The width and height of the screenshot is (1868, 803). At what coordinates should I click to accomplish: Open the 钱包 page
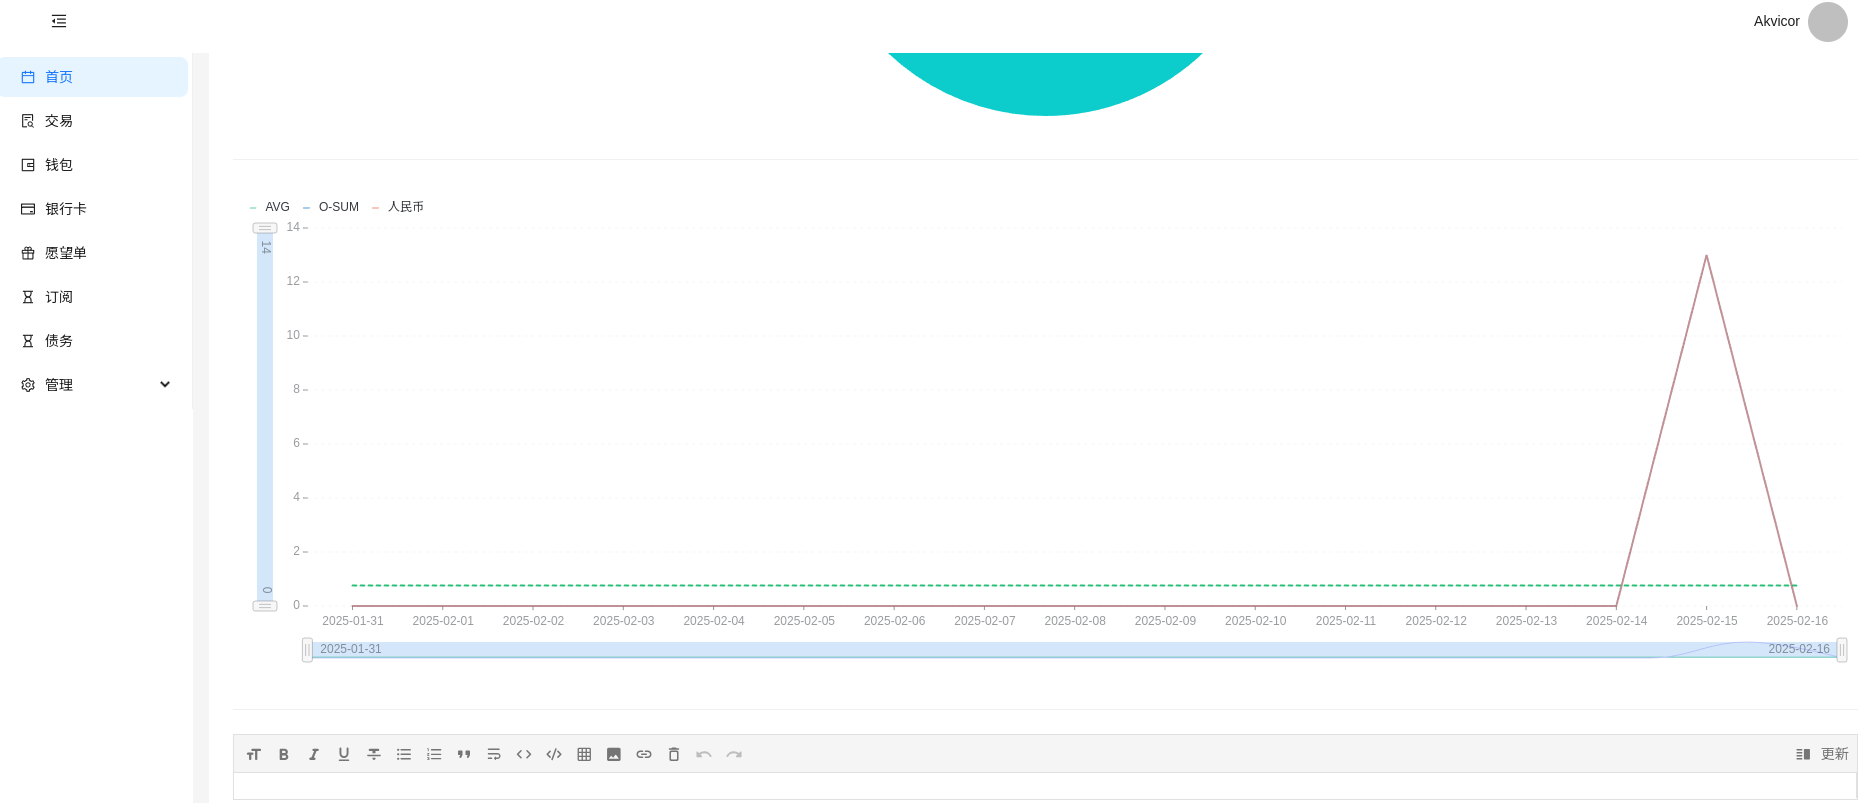coord(94,165)
